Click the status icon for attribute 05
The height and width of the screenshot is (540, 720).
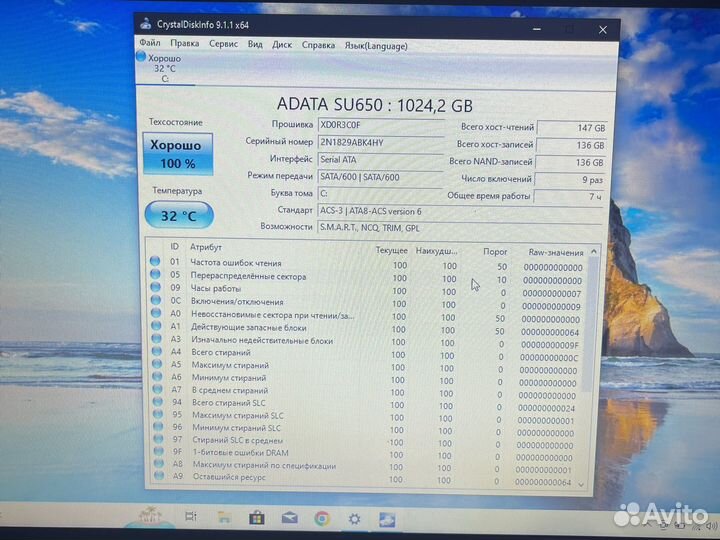(x=155, y=274)
